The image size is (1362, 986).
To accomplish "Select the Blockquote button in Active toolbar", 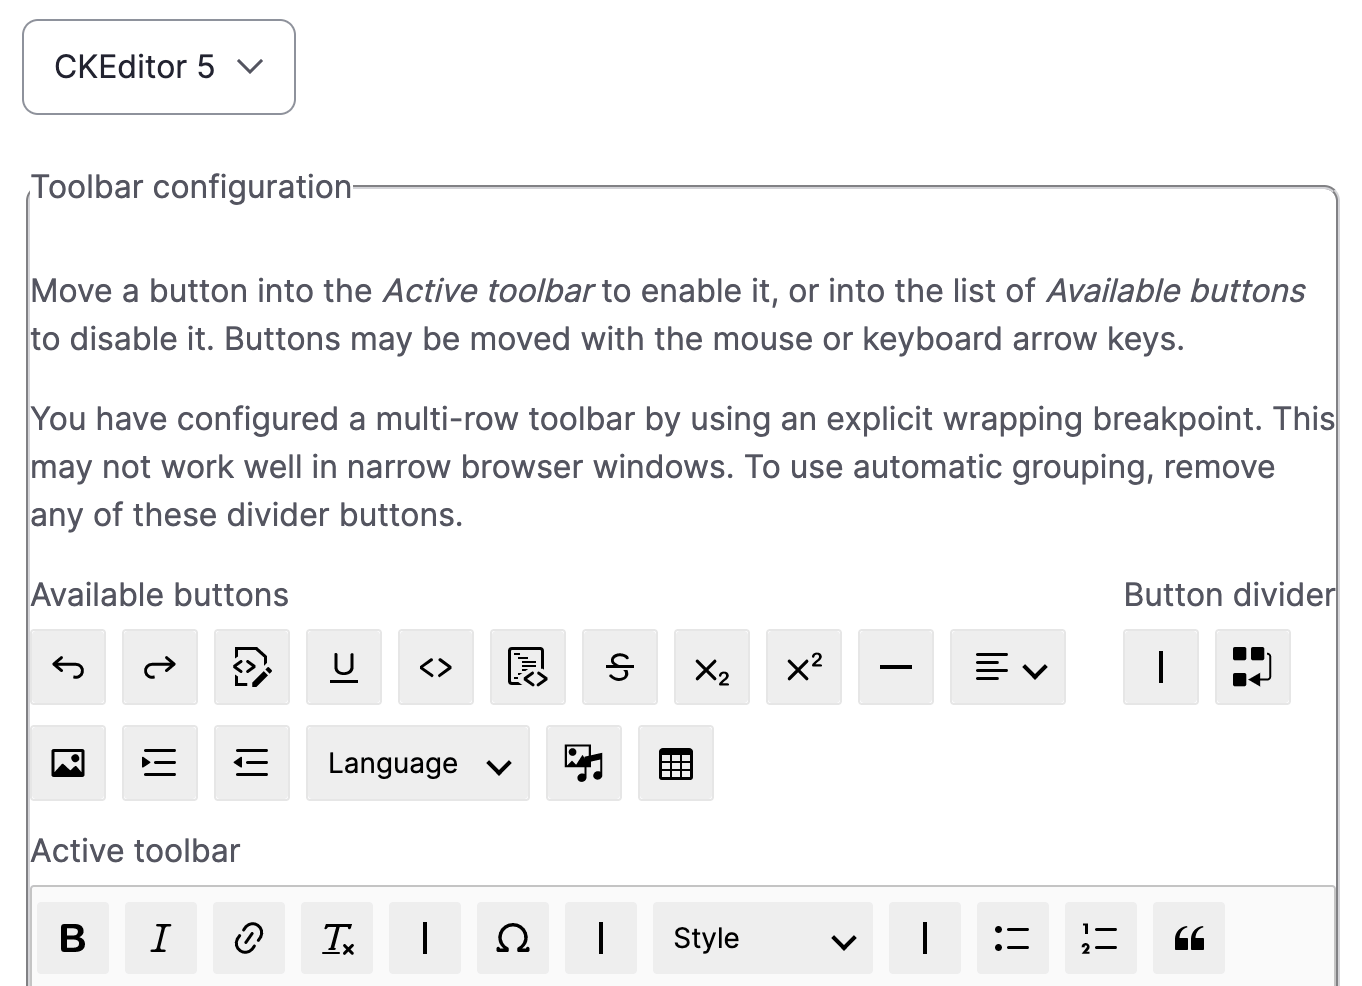I will [x=1189, y=938].
